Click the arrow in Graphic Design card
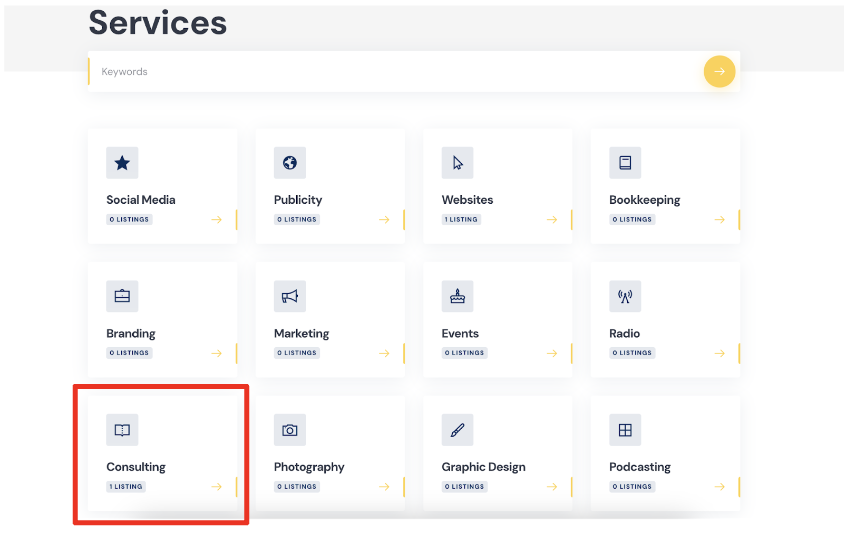Screen dimensions: 844x540 (x=552, y=487)
